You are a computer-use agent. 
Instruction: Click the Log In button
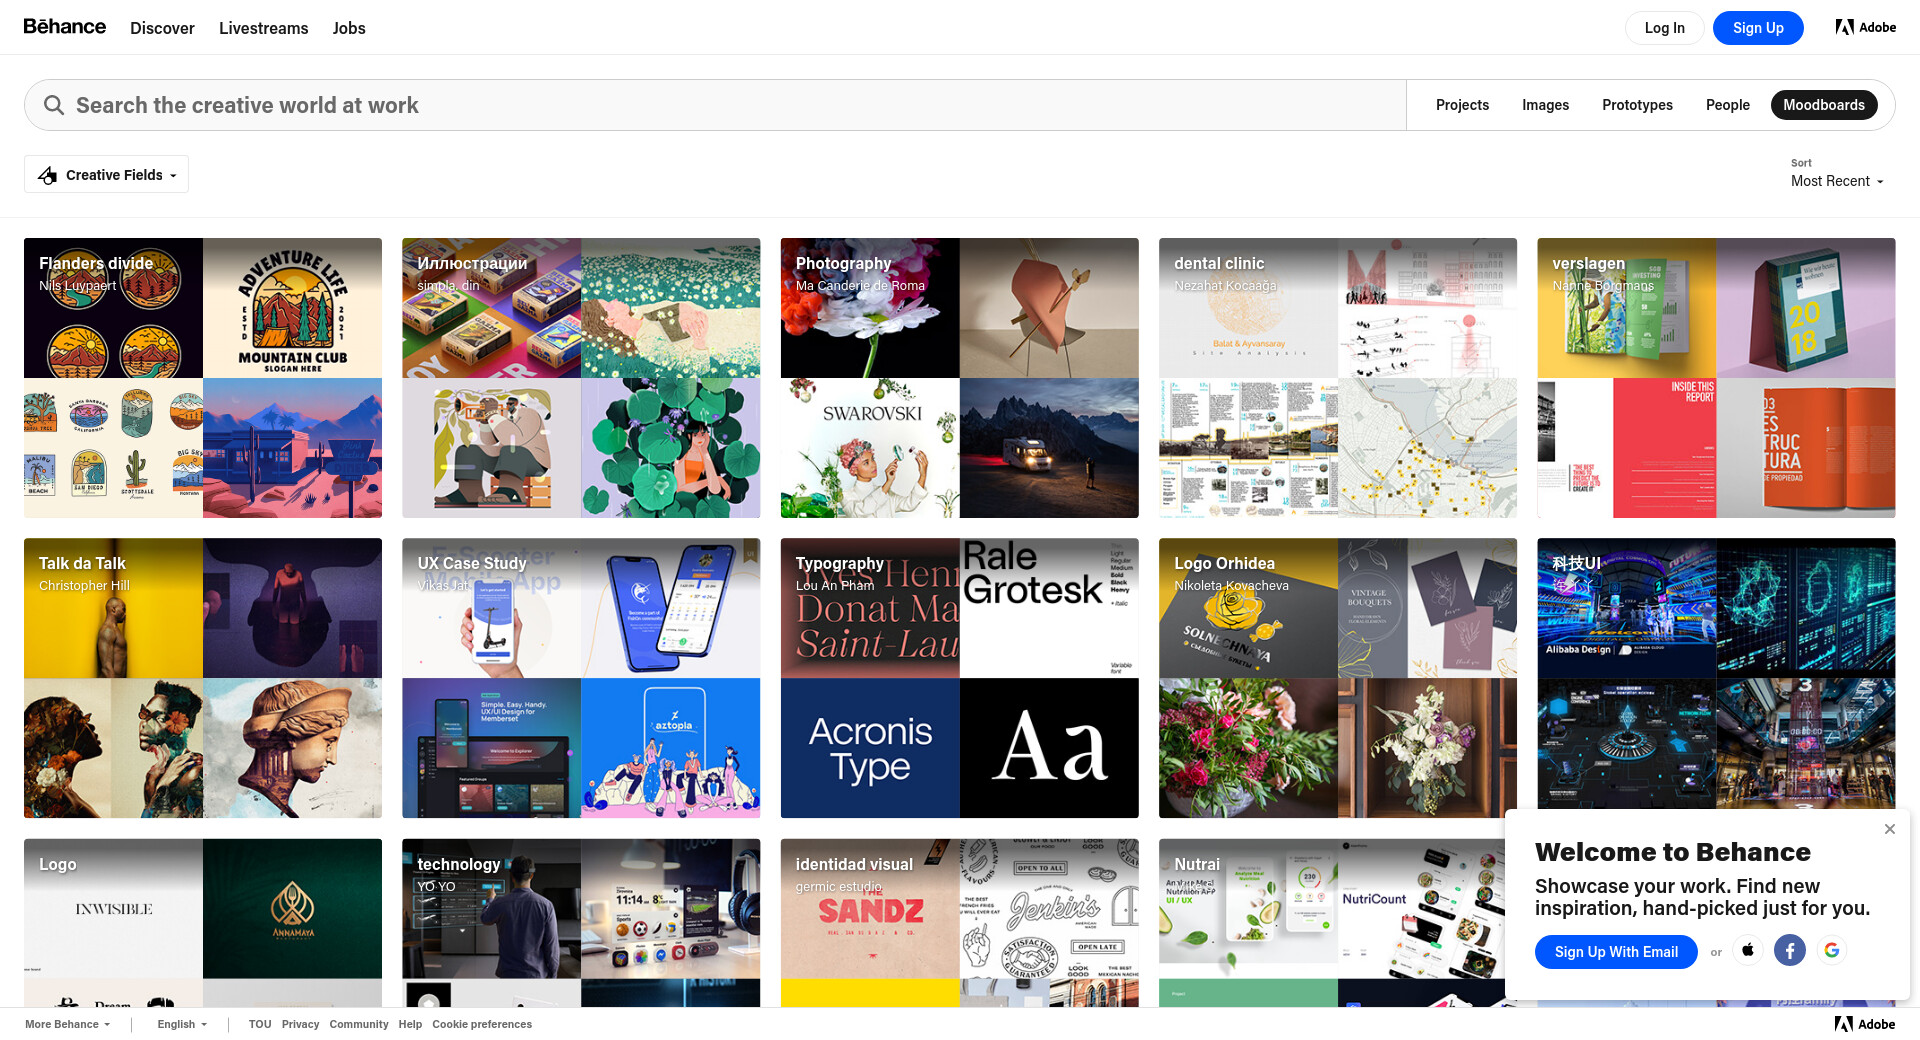point(1664,28)
